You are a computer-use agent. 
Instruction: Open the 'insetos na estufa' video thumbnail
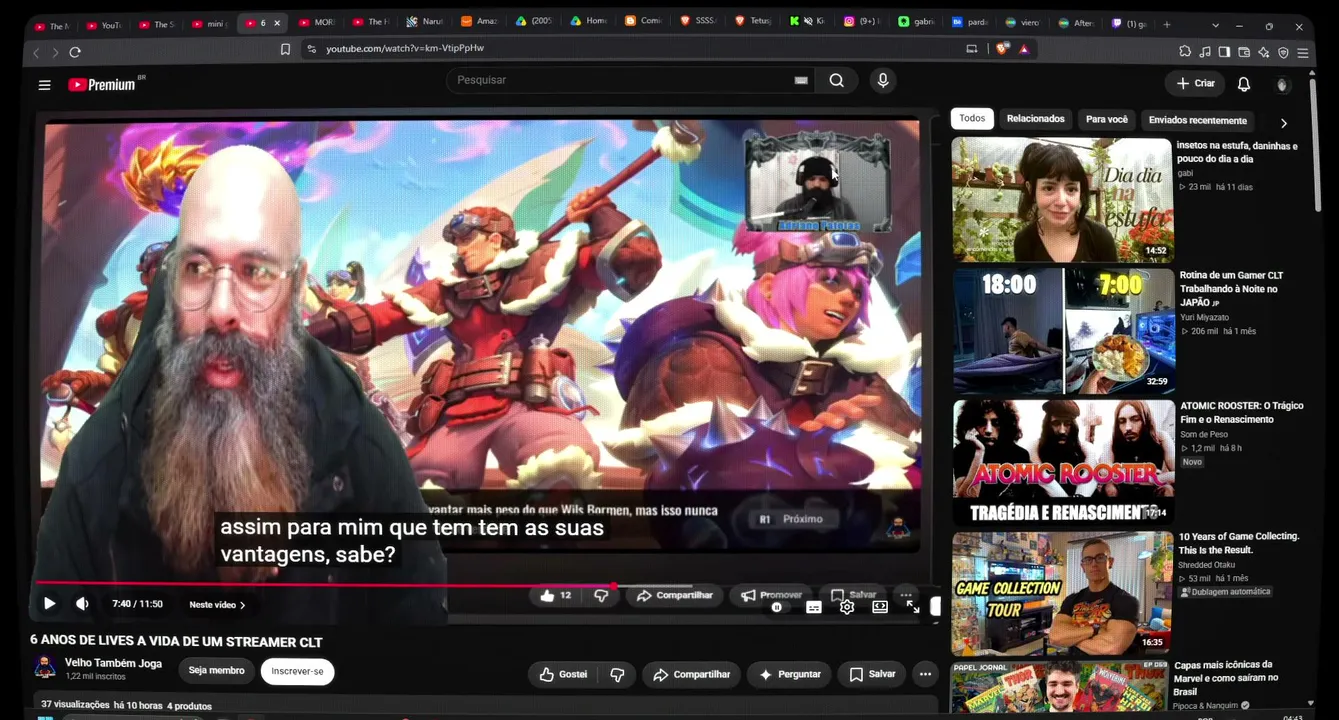(x=1062, y=199)
